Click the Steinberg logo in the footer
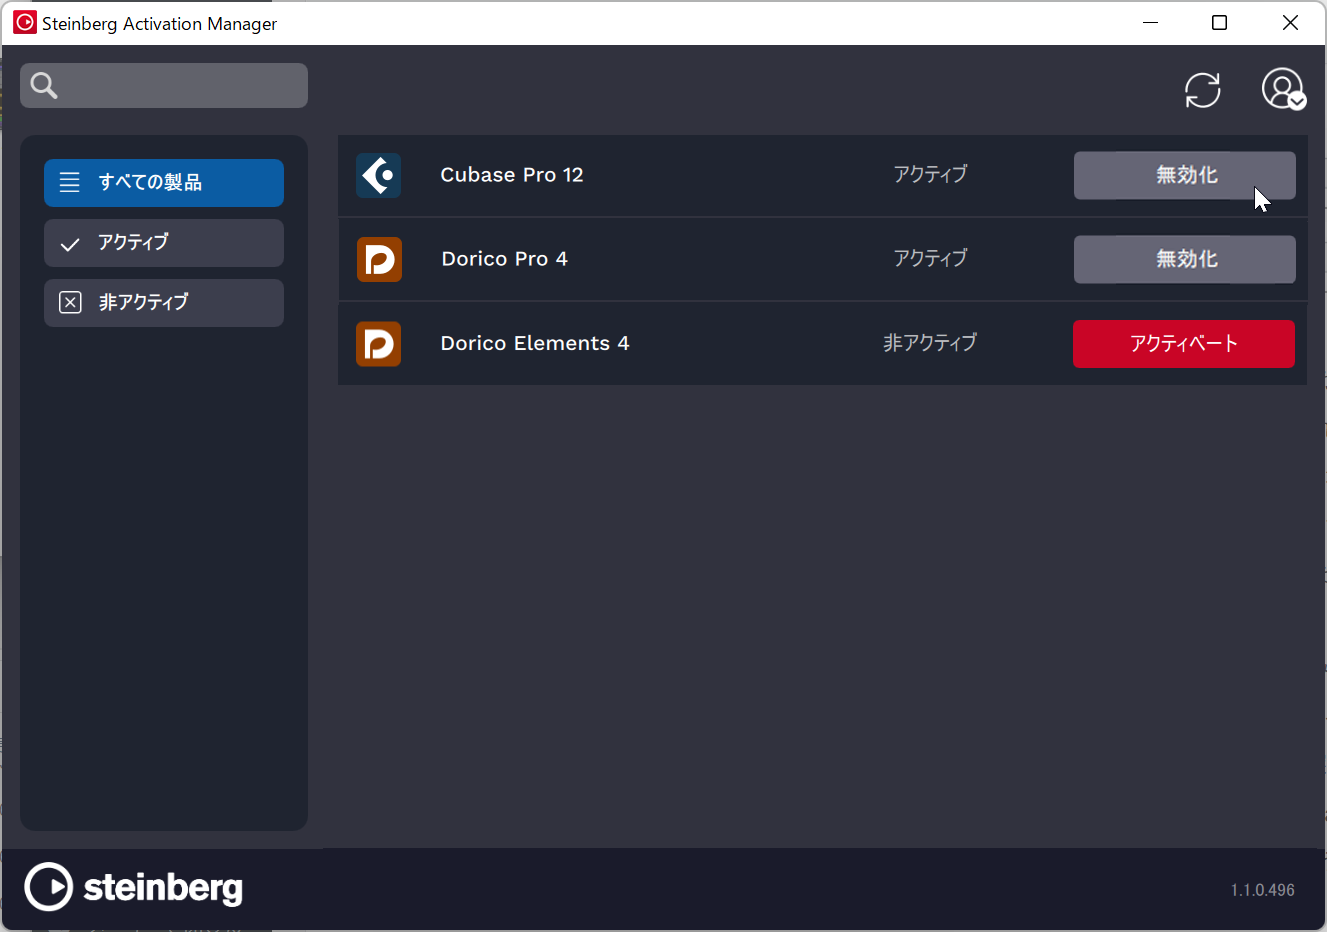This screenshot has width=1327, height=932. (x=134, y=887)
